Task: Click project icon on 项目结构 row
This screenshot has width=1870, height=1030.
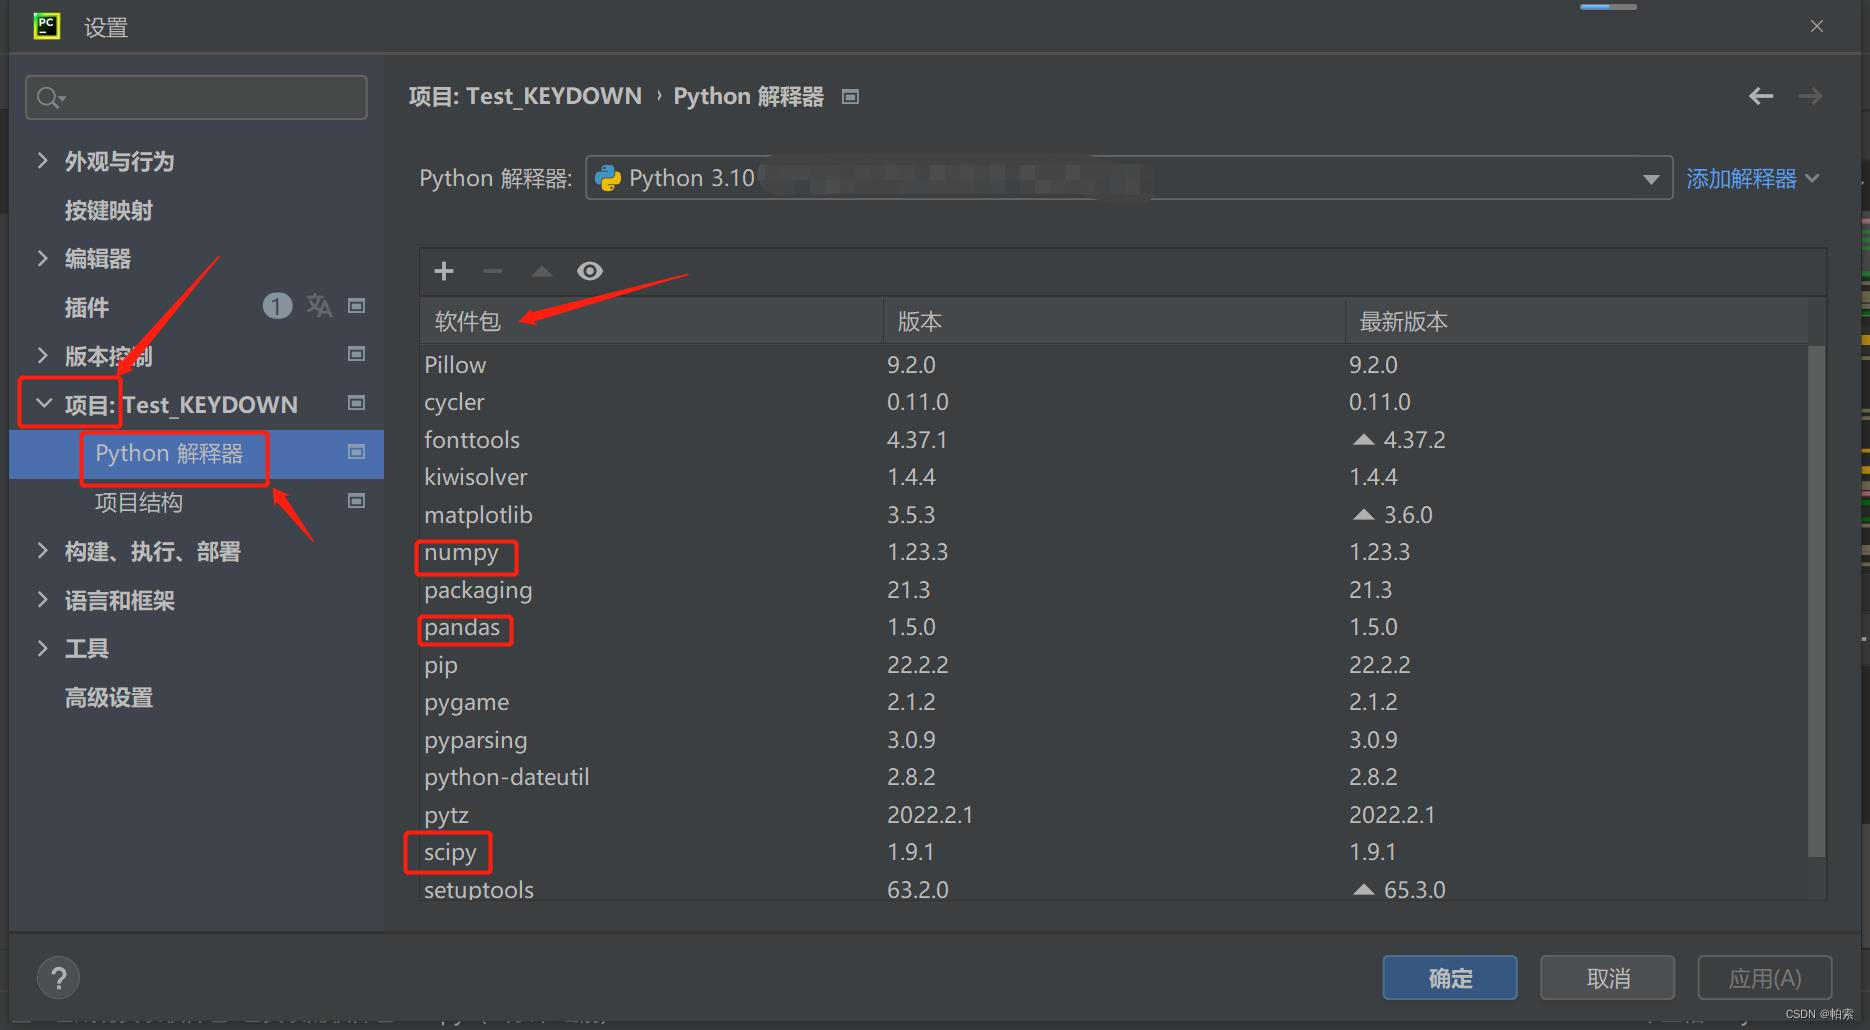Action: [x=356, y=501]
